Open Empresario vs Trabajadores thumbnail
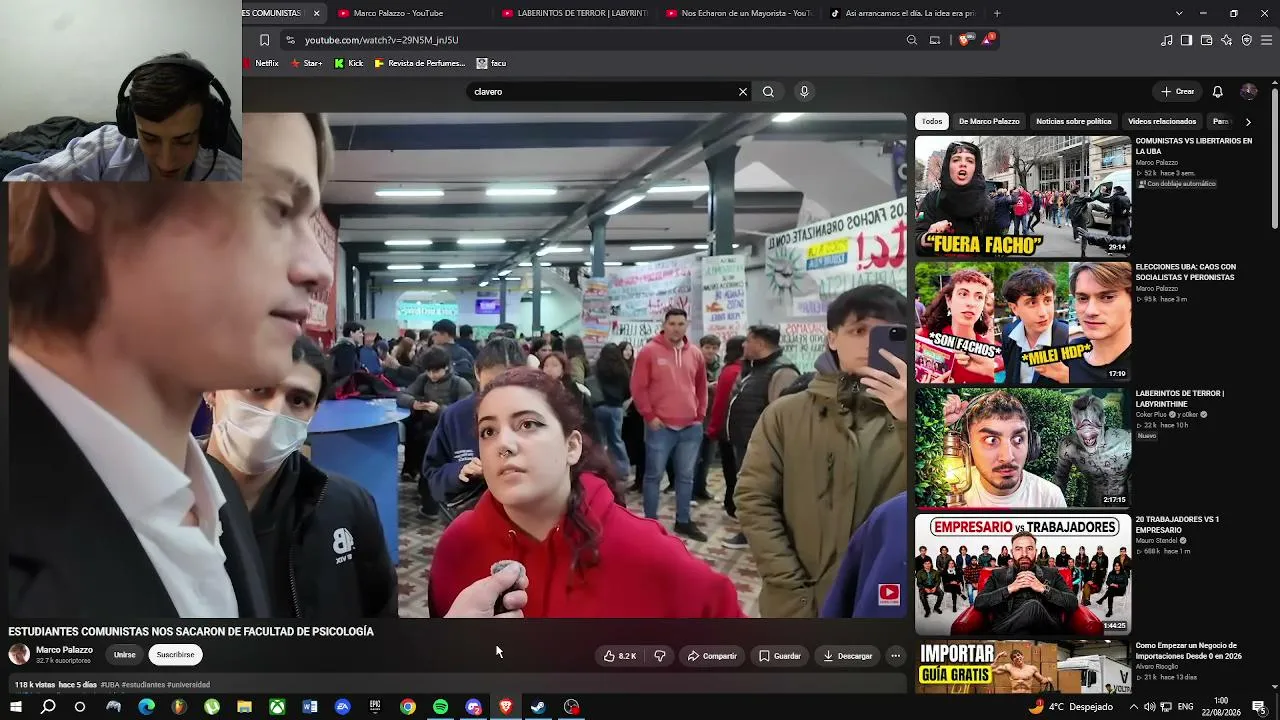This screenshot has height=720, width=1280. coord(1023,574)
